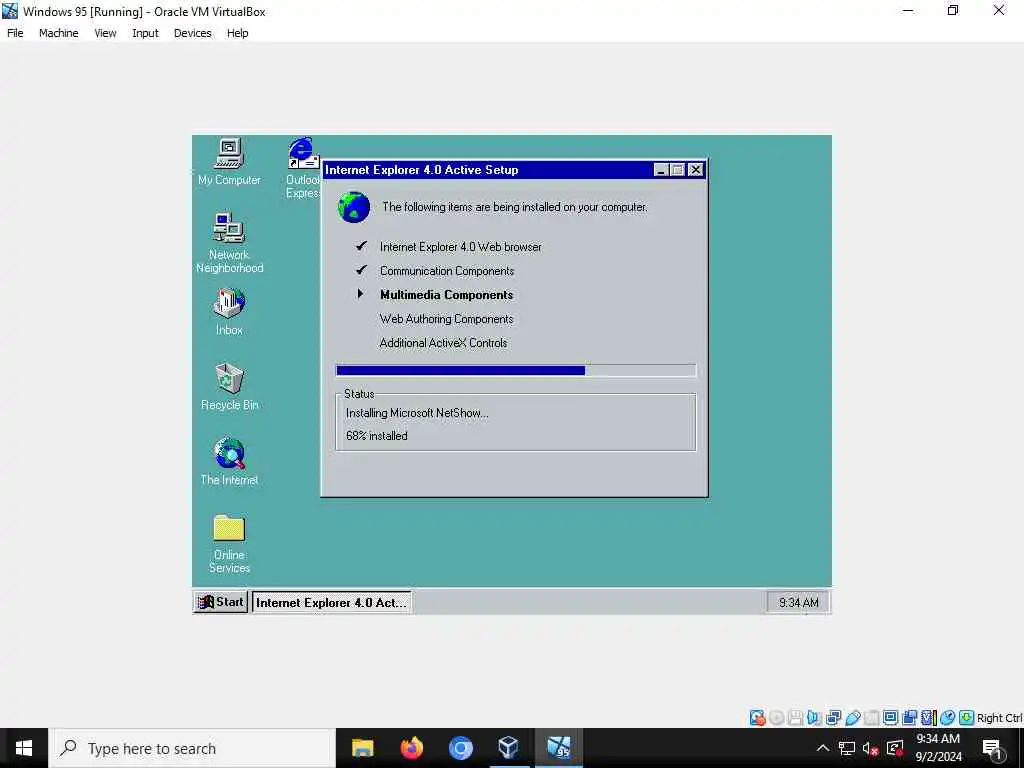The height and width of the screenshot is (768, 1024).
Task: Click the host network tray icon
Action: [847, 748]
